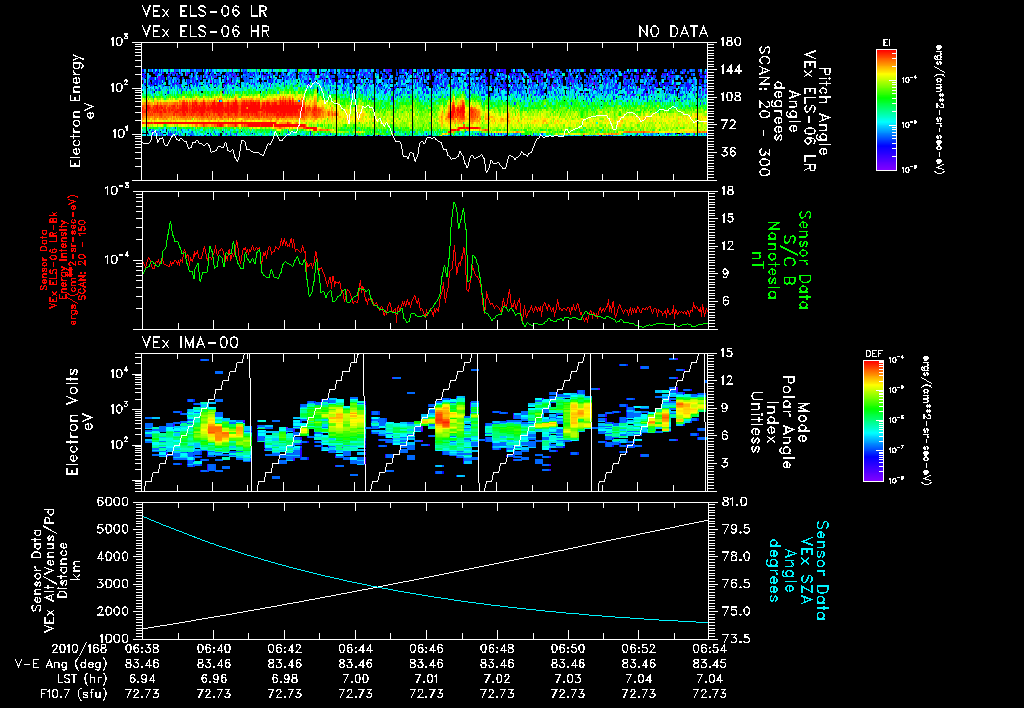Image resolution: width=1024 pixels, height=708 pixels.
Task: Click the 79.5 SZA tick label
Action: click(734, 529)
